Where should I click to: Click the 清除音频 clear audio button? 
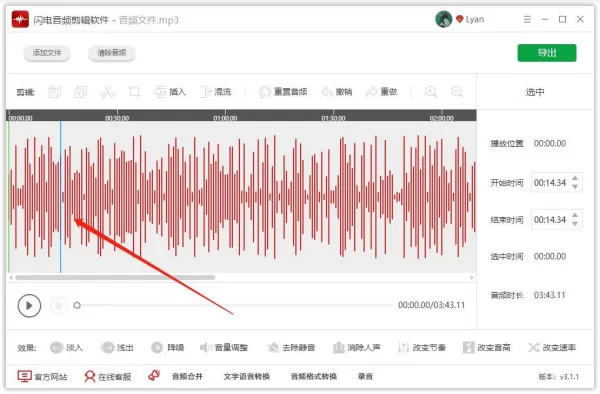click(x=111, y=53)
